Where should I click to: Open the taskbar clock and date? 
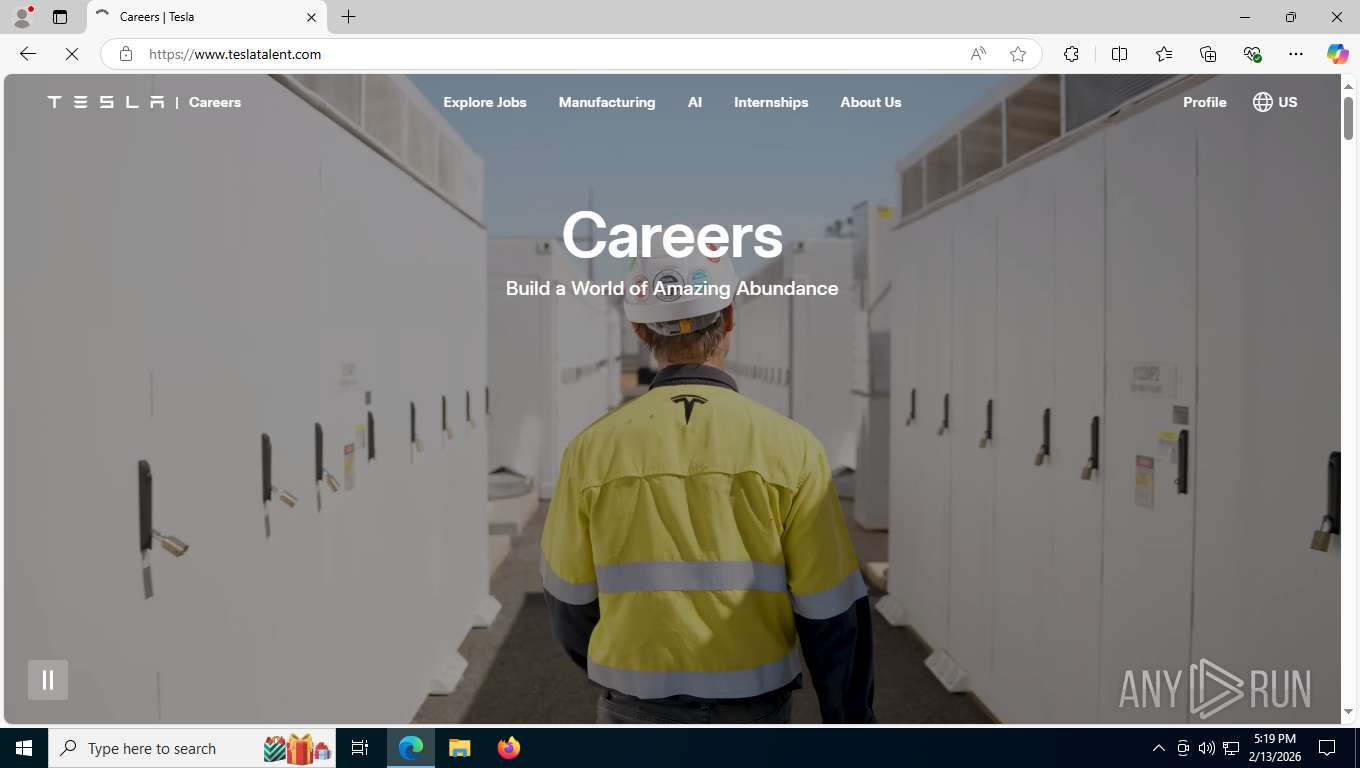pos(1273,748)
